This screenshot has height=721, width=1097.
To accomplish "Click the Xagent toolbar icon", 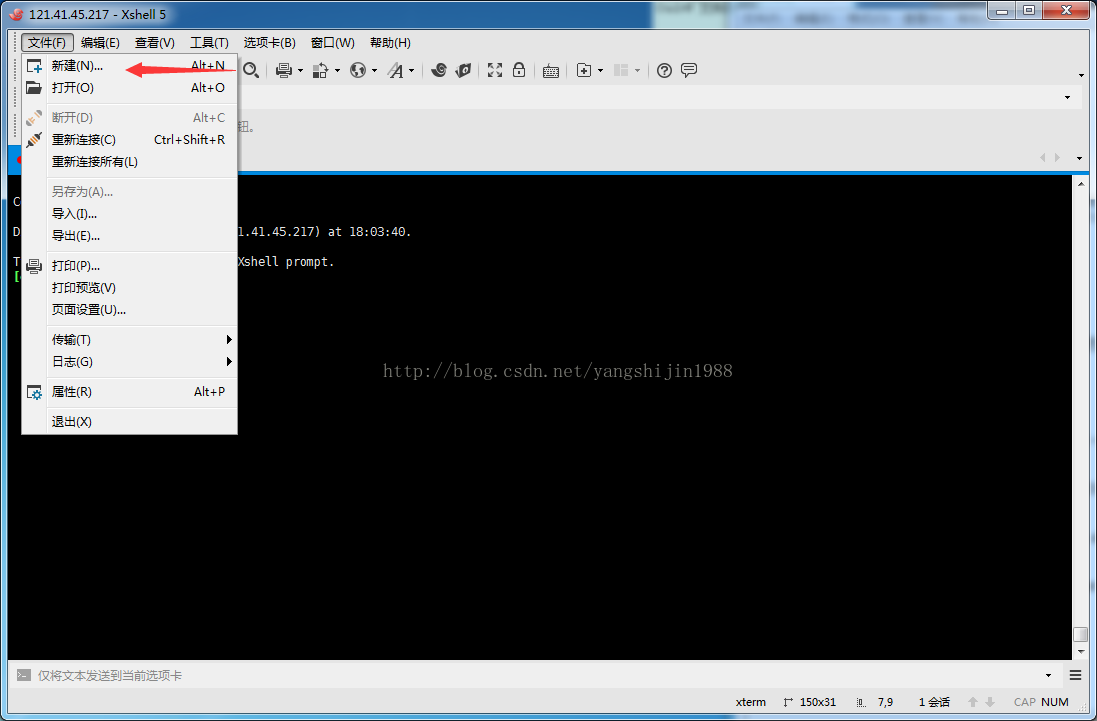I will point(463,70).
